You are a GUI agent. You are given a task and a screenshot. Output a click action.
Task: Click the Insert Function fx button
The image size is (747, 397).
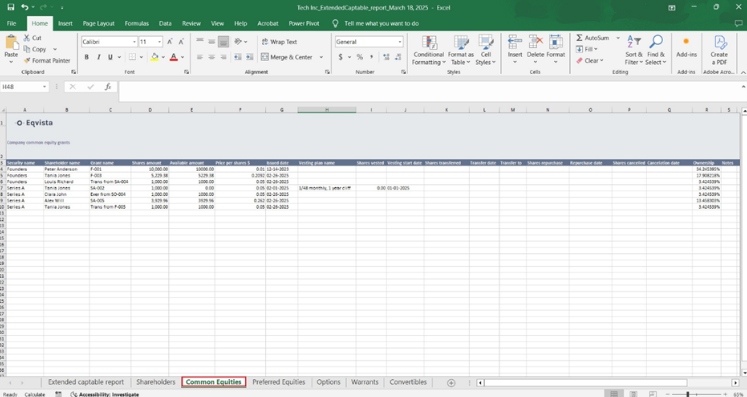click(x=108, y=87)
